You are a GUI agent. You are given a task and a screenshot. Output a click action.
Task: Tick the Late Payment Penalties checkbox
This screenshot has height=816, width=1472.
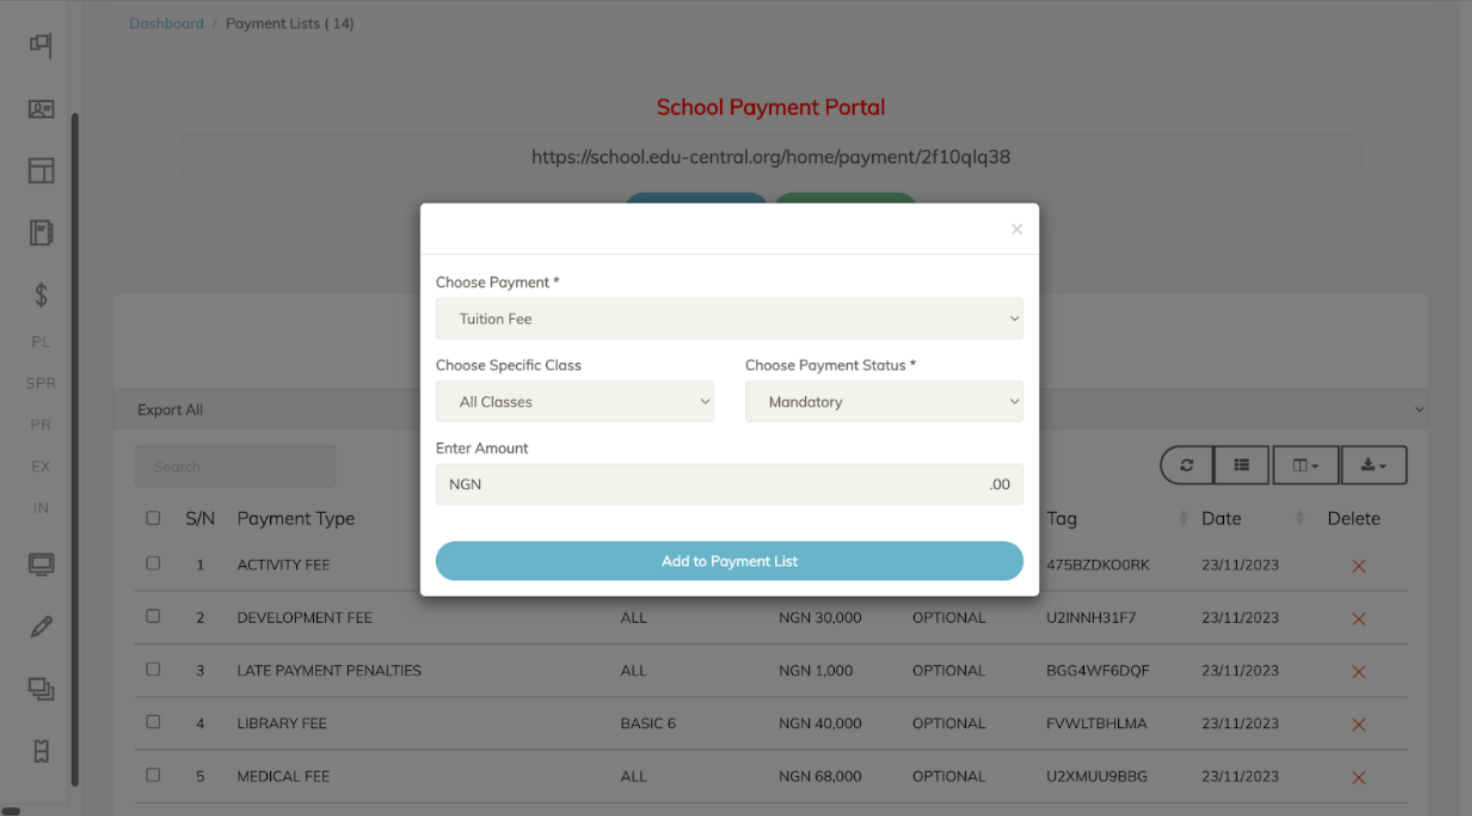[153, 669]
